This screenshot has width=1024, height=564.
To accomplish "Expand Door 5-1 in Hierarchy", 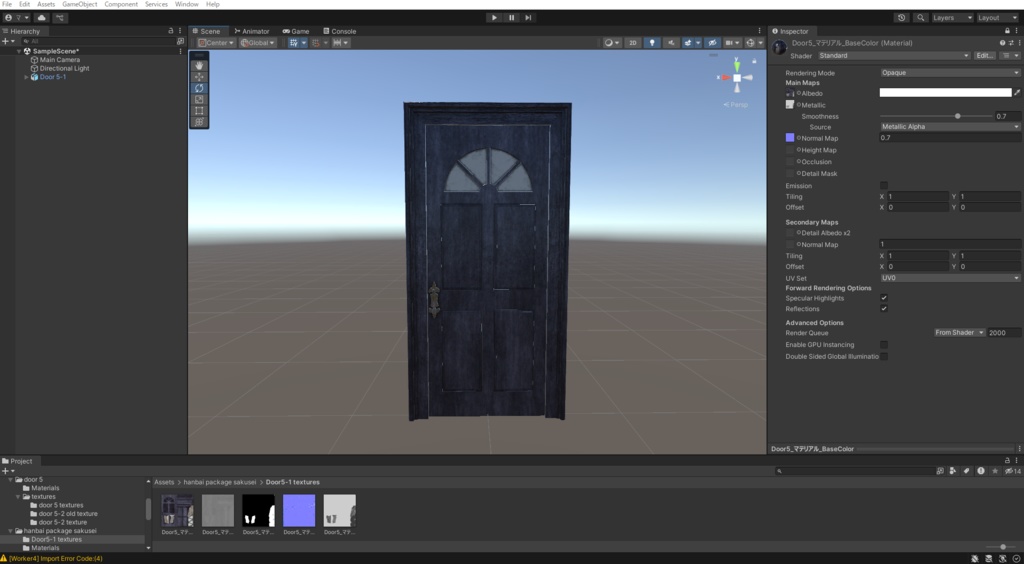I will 27,77.
